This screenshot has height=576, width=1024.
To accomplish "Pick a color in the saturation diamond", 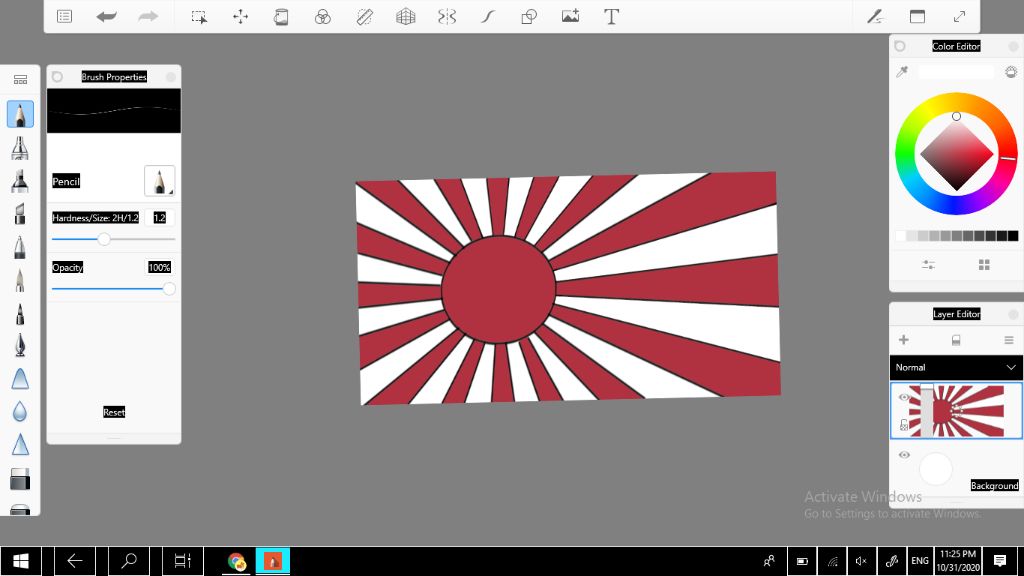I will click(x=957, y=155).
